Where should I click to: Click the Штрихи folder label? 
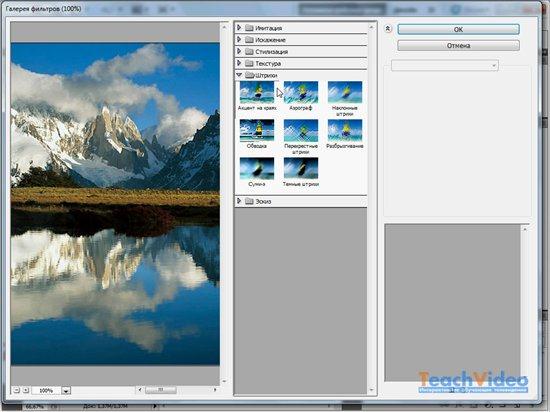coord(266,75)
